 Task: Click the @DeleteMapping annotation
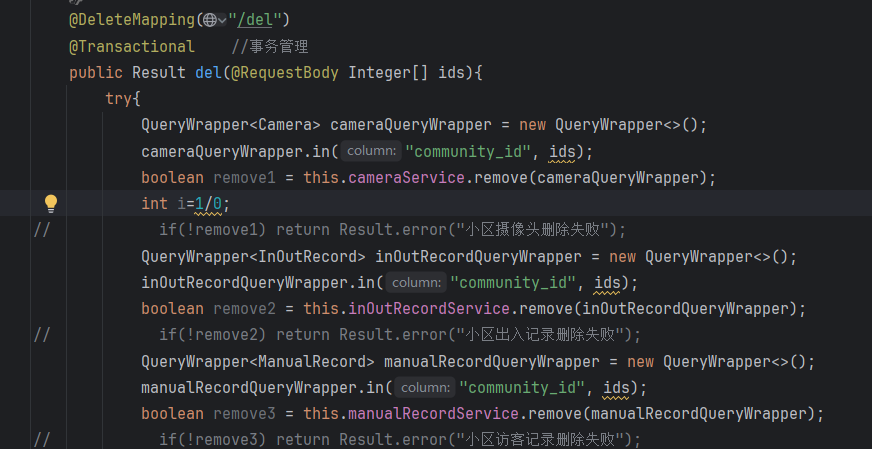[x=132, y=20]
